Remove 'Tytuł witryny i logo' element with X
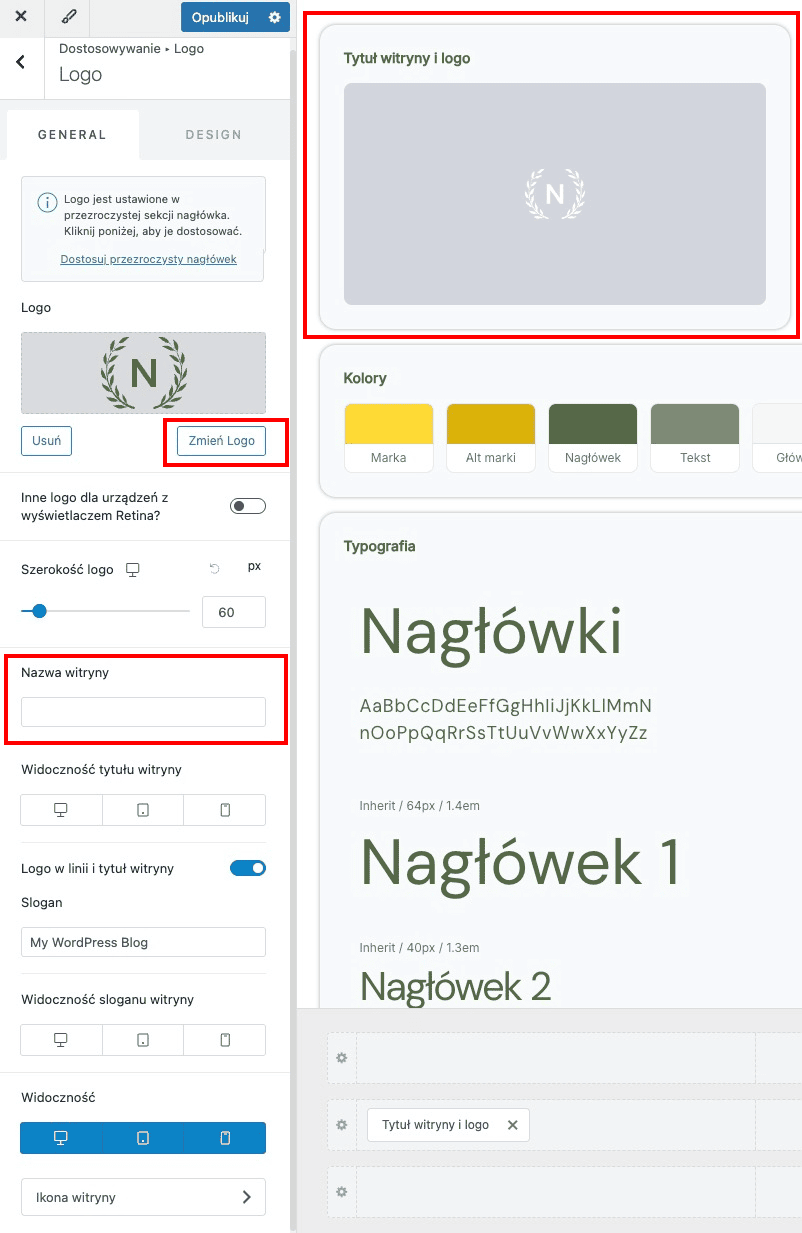 513,1125
